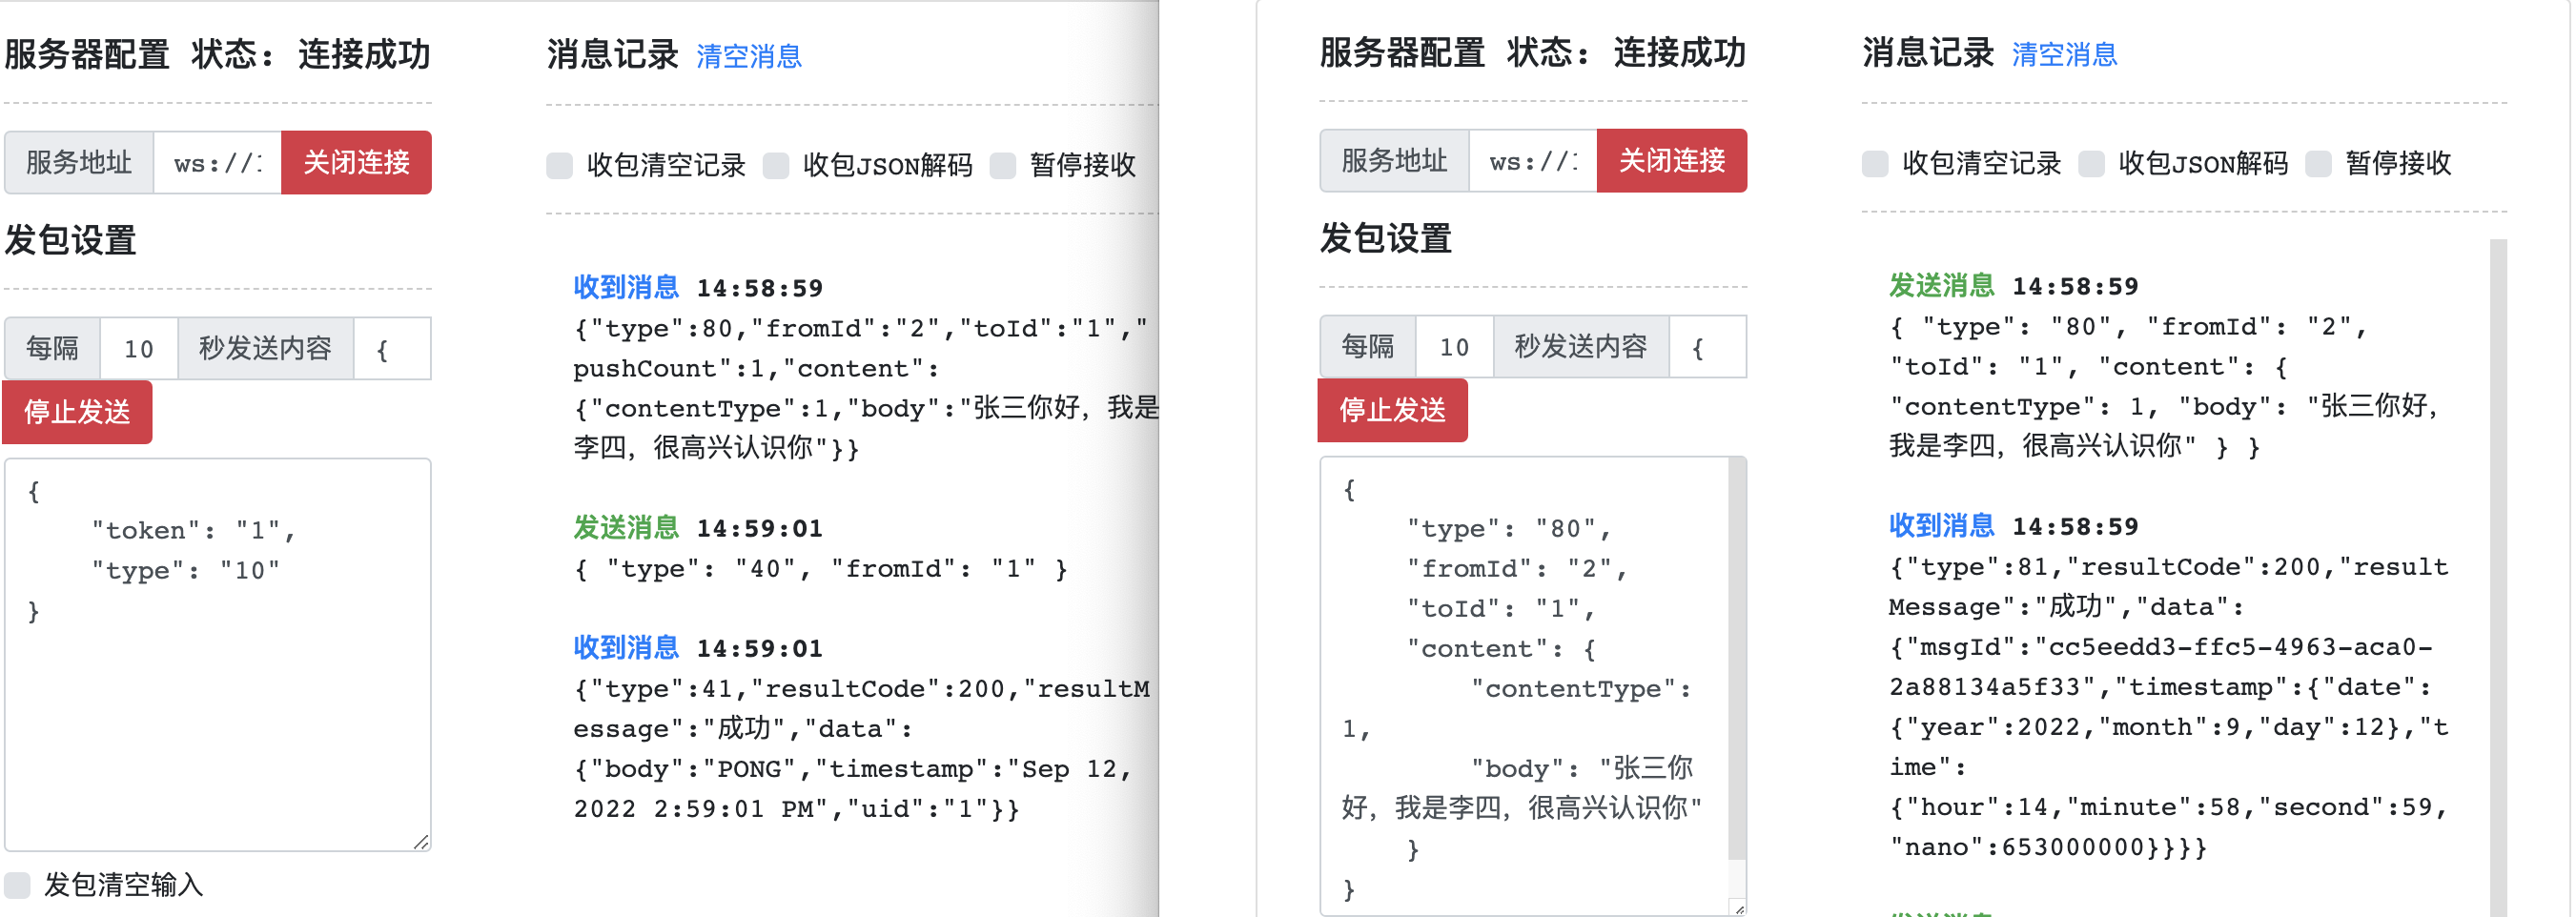Image resolution: width=2576 pixels, height=917 pixels.
Task: Click 每隔 label in right window
Action: [1367, 347]
